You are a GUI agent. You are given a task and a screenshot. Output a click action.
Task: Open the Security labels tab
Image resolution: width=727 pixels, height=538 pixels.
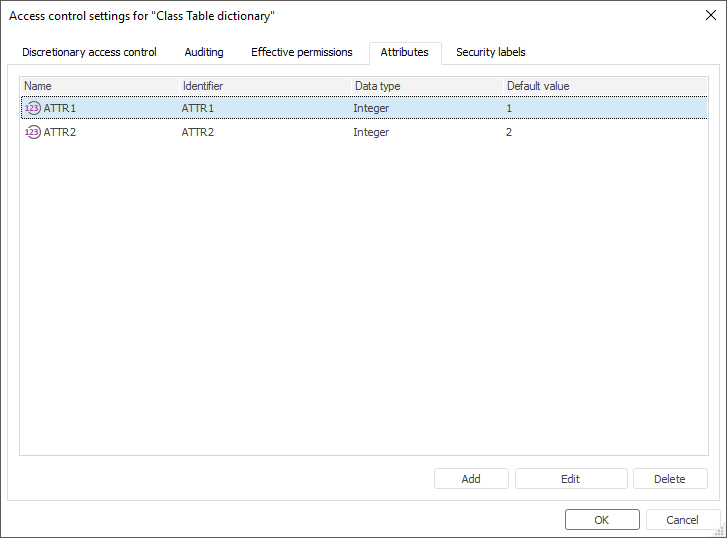[490, 52]
